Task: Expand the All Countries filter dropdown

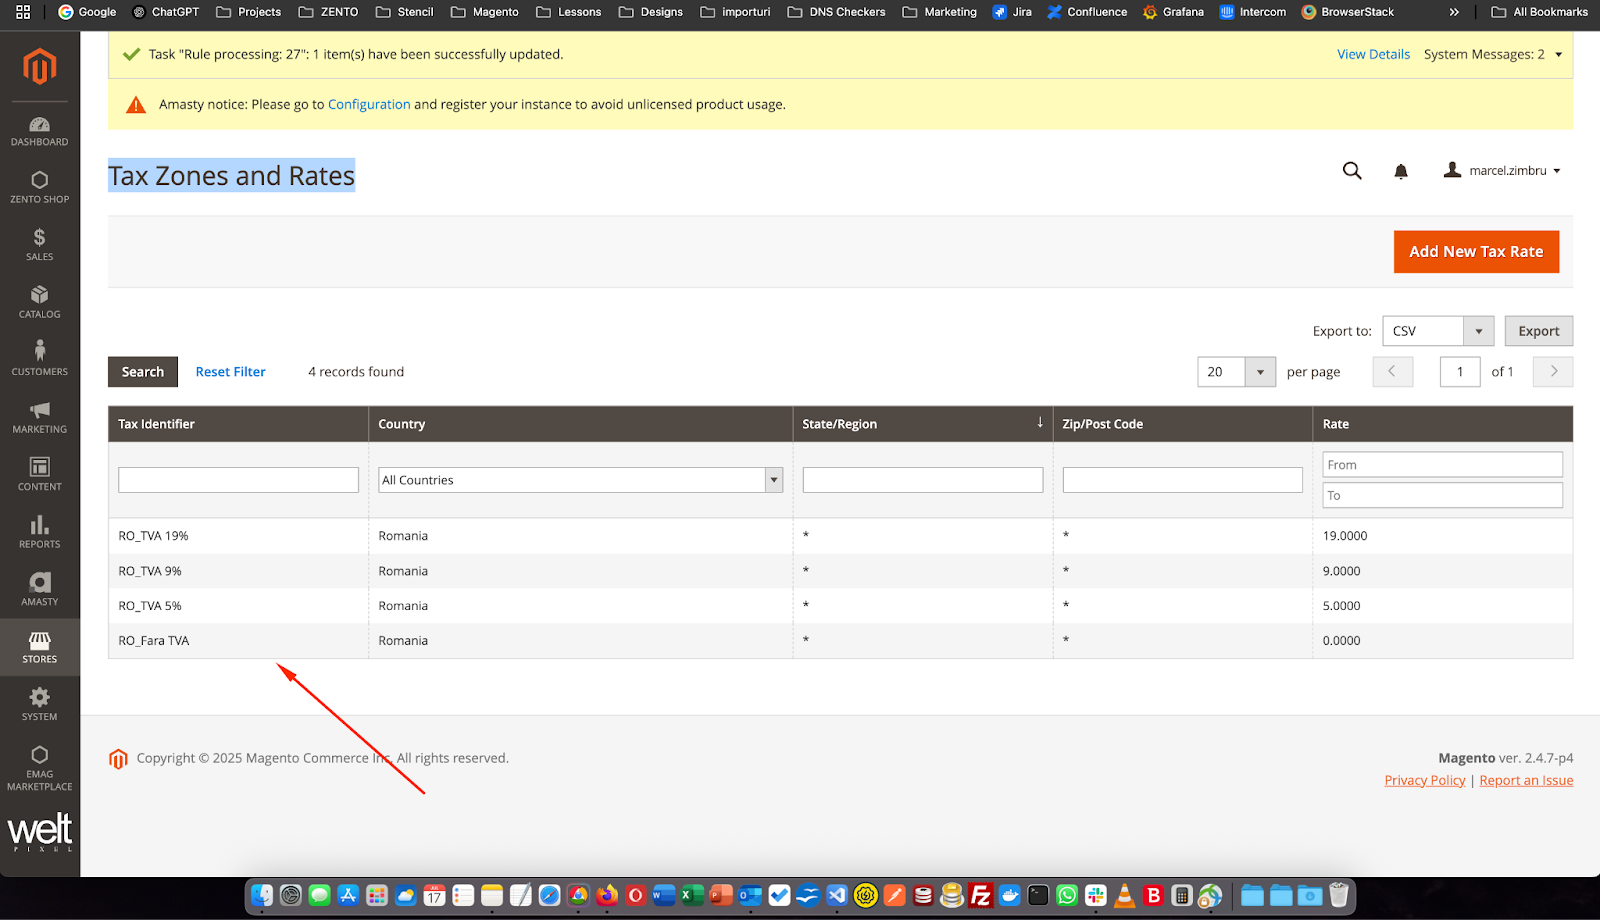Action: coord(580,480)
